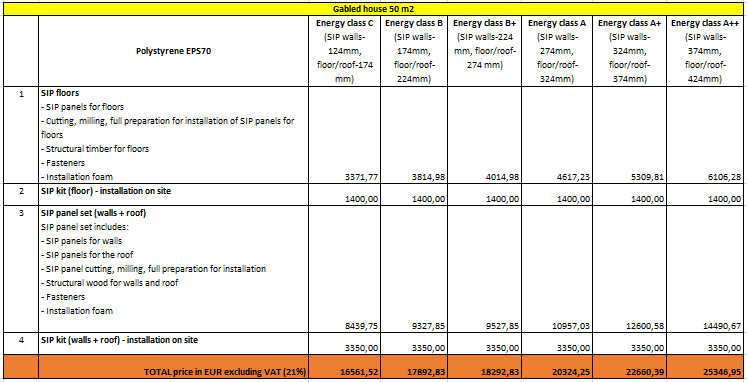
Task: Select row number 3 cell
Action: click(x=20, y=269)
